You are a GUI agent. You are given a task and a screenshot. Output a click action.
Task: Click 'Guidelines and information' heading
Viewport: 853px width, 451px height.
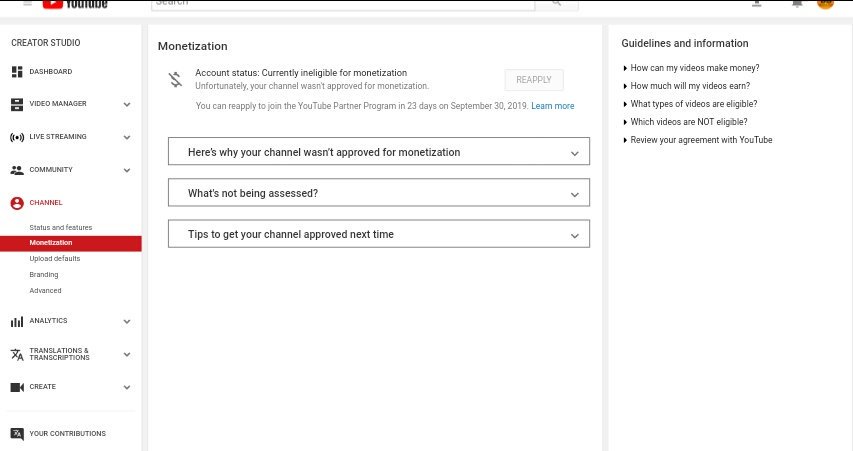(x=685, y=44)
